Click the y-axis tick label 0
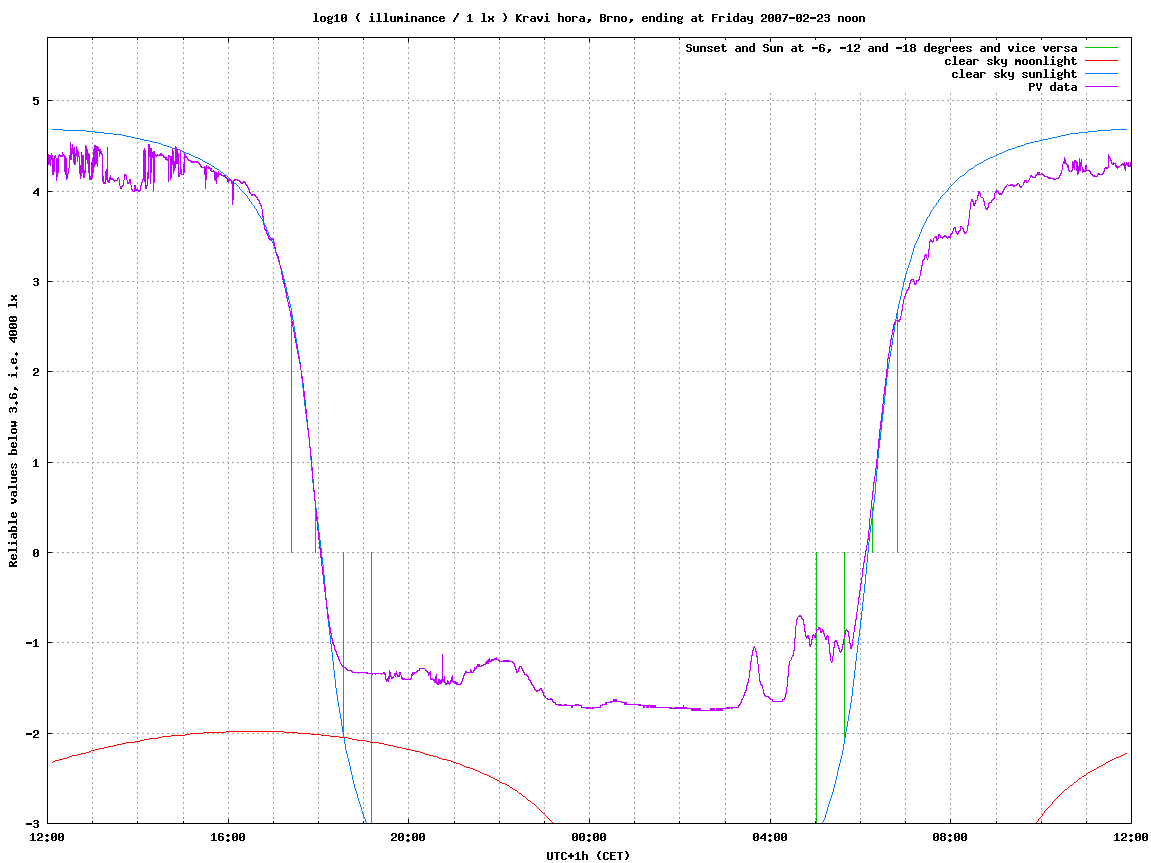The width and height of the screenshot is (1151, 863). 36,553
